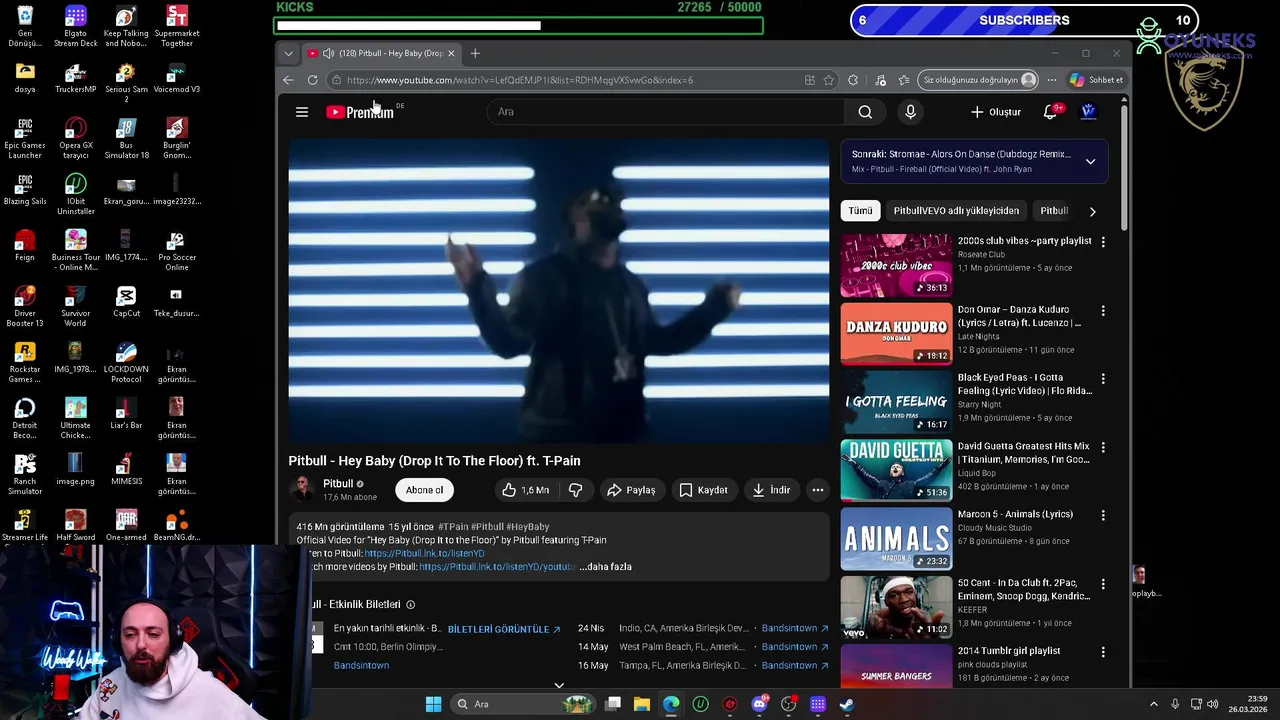The width and height of the screenshot is (1280, 720).
Task: Subscribe with Abone ol button
Action: tap(424, 490)
